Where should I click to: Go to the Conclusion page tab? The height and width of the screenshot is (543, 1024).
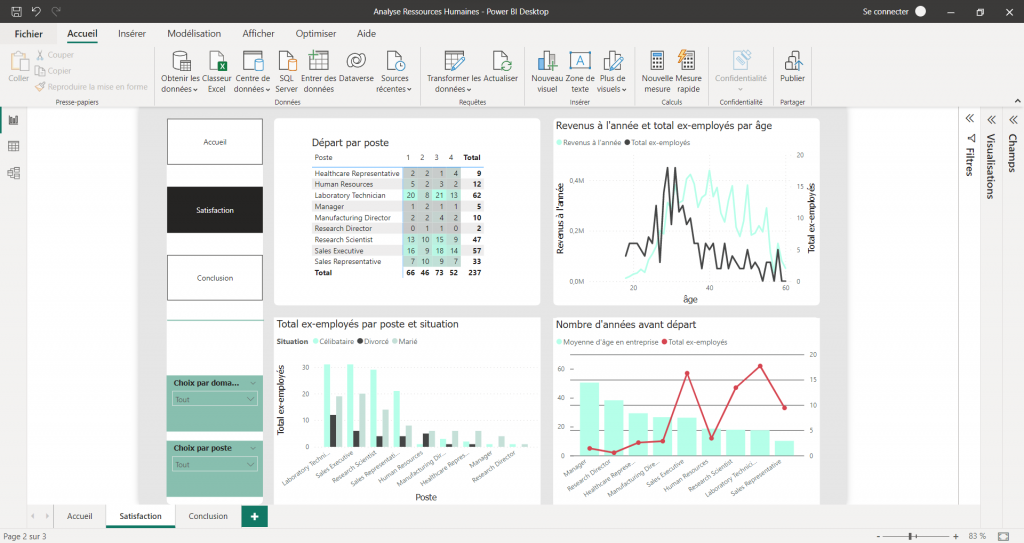(208, 516)
